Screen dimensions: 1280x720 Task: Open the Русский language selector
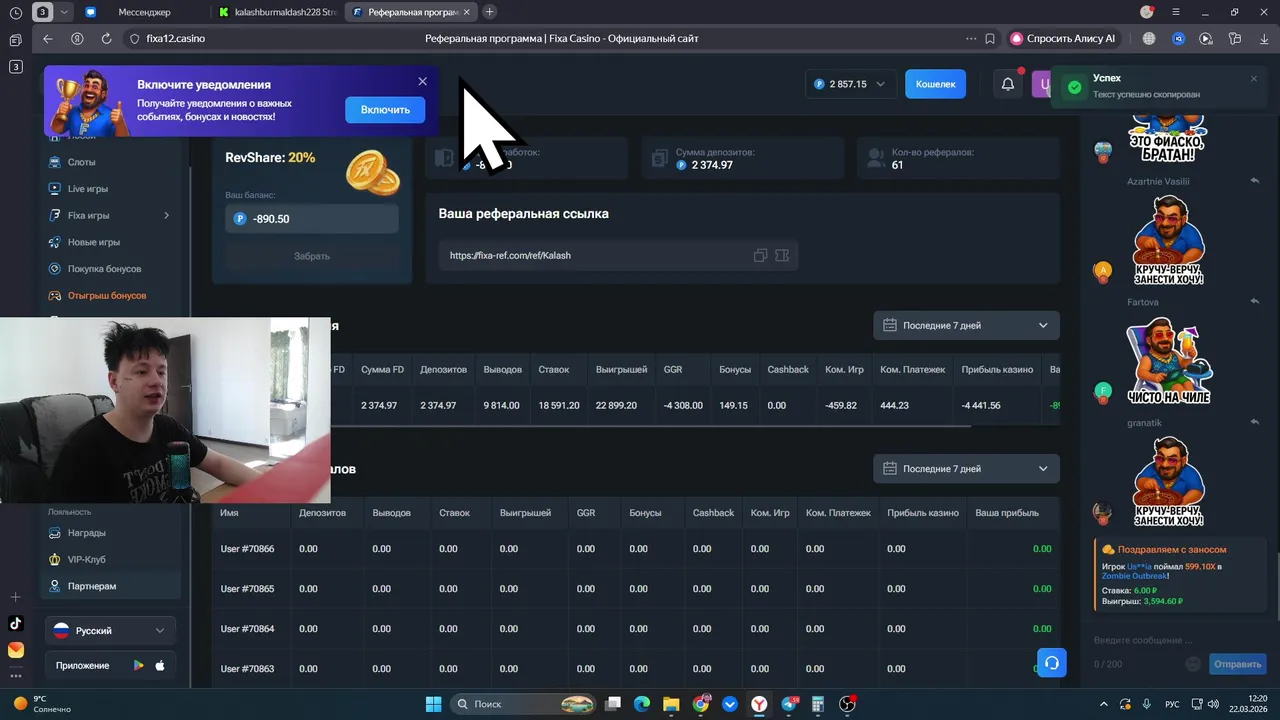coord(110,631)
